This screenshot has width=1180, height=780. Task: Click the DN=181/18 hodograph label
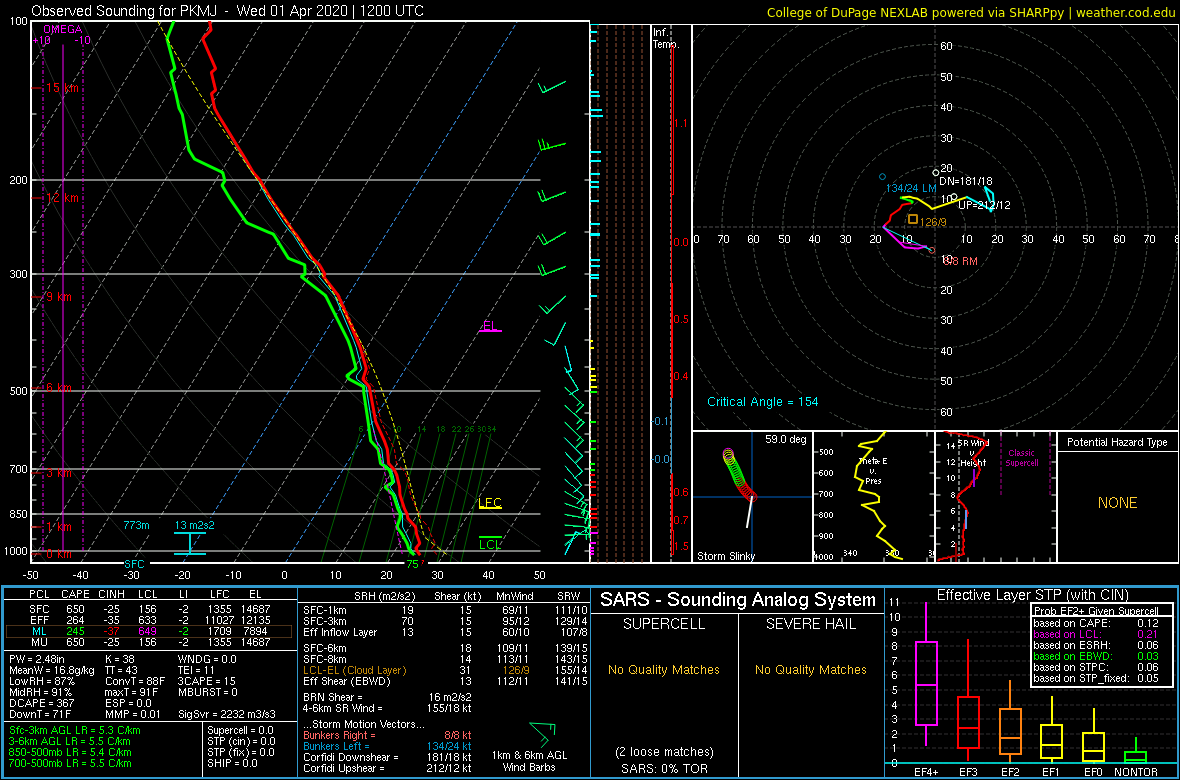click(x=966, y=181)
